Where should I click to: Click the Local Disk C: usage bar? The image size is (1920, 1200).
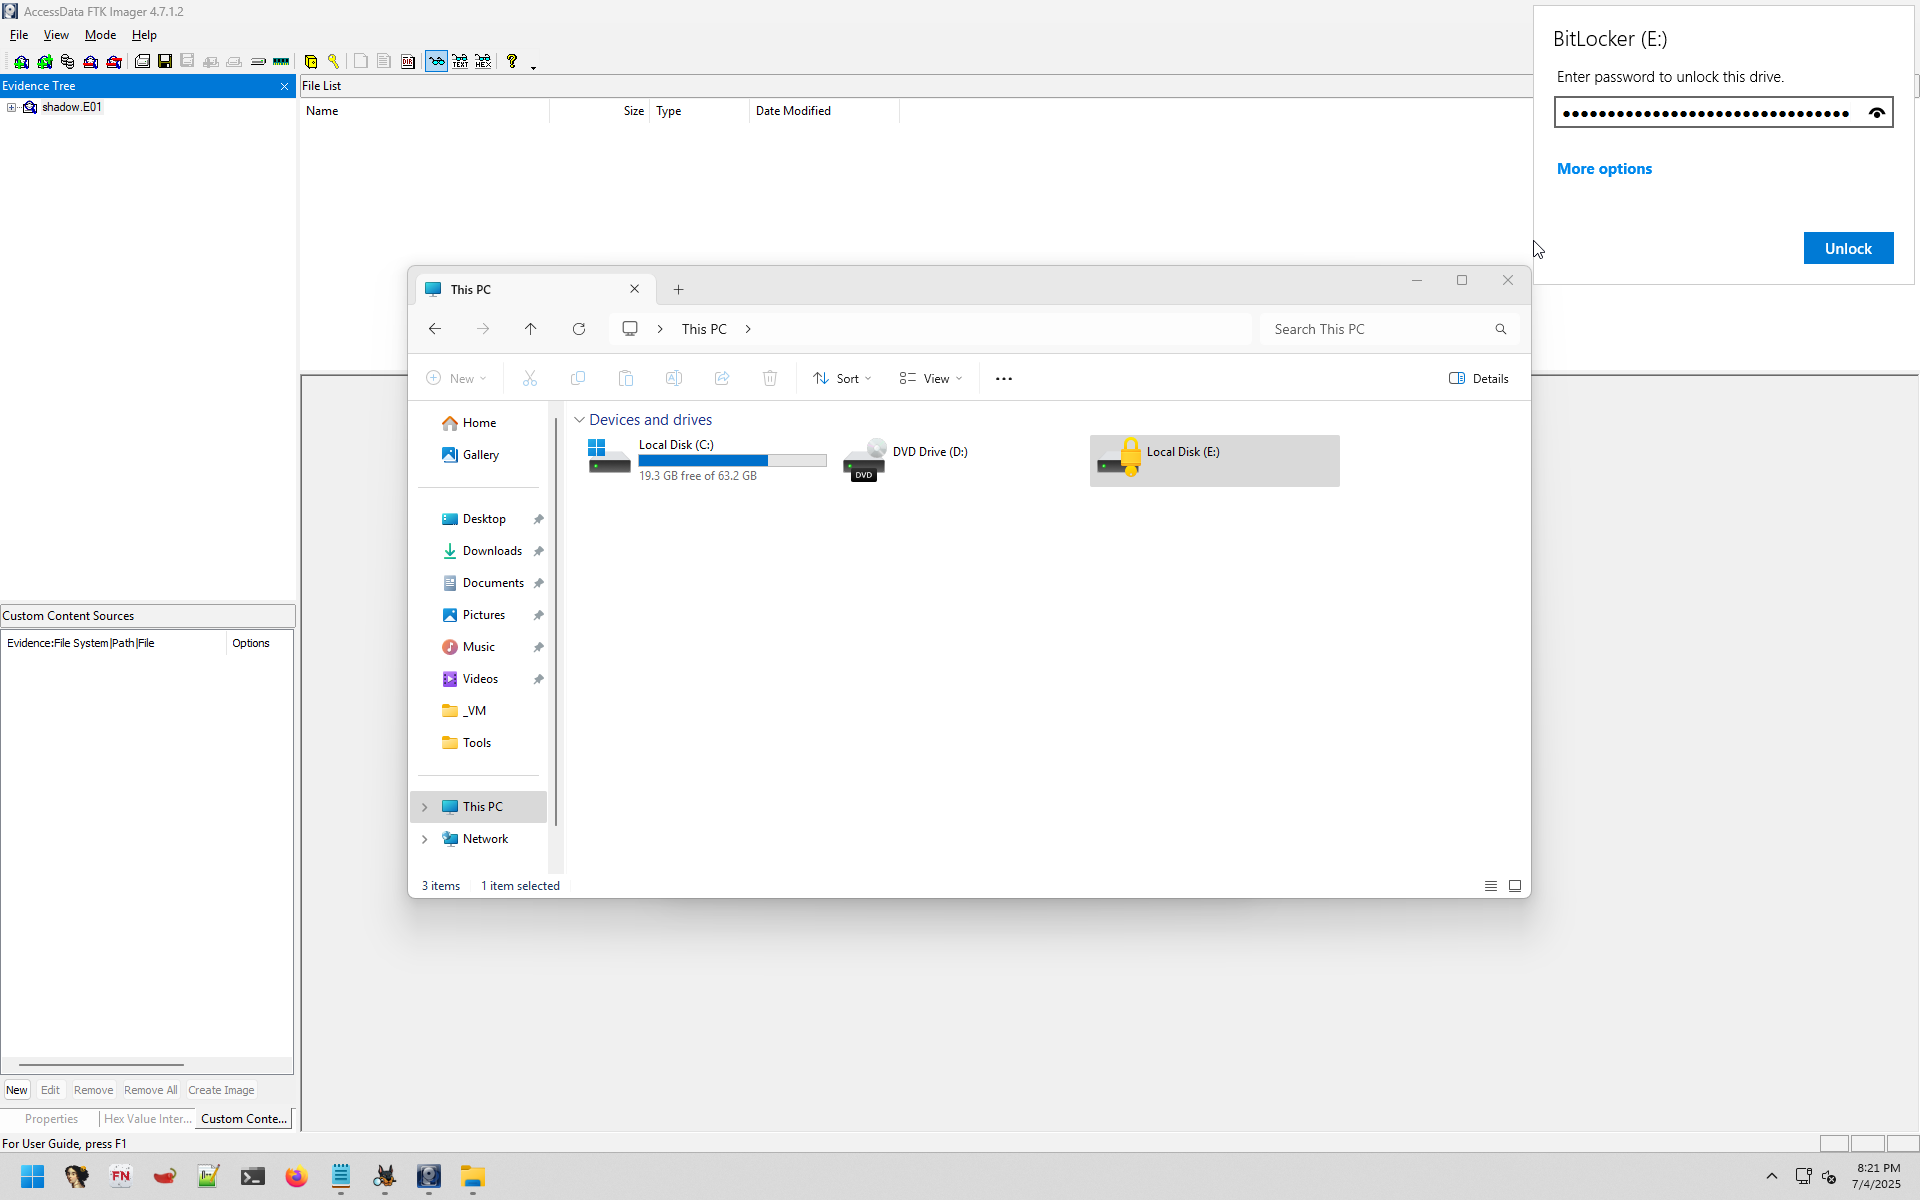[732, 461]
